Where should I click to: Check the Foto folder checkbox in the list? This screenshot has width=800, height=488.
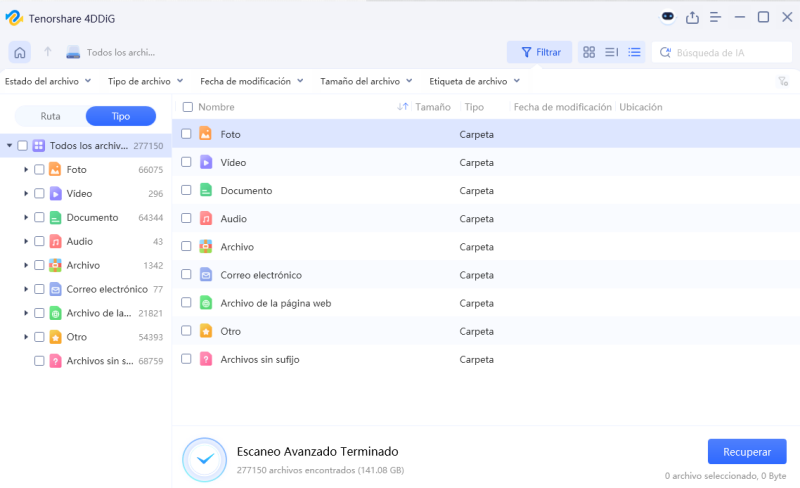click(186, 134)
